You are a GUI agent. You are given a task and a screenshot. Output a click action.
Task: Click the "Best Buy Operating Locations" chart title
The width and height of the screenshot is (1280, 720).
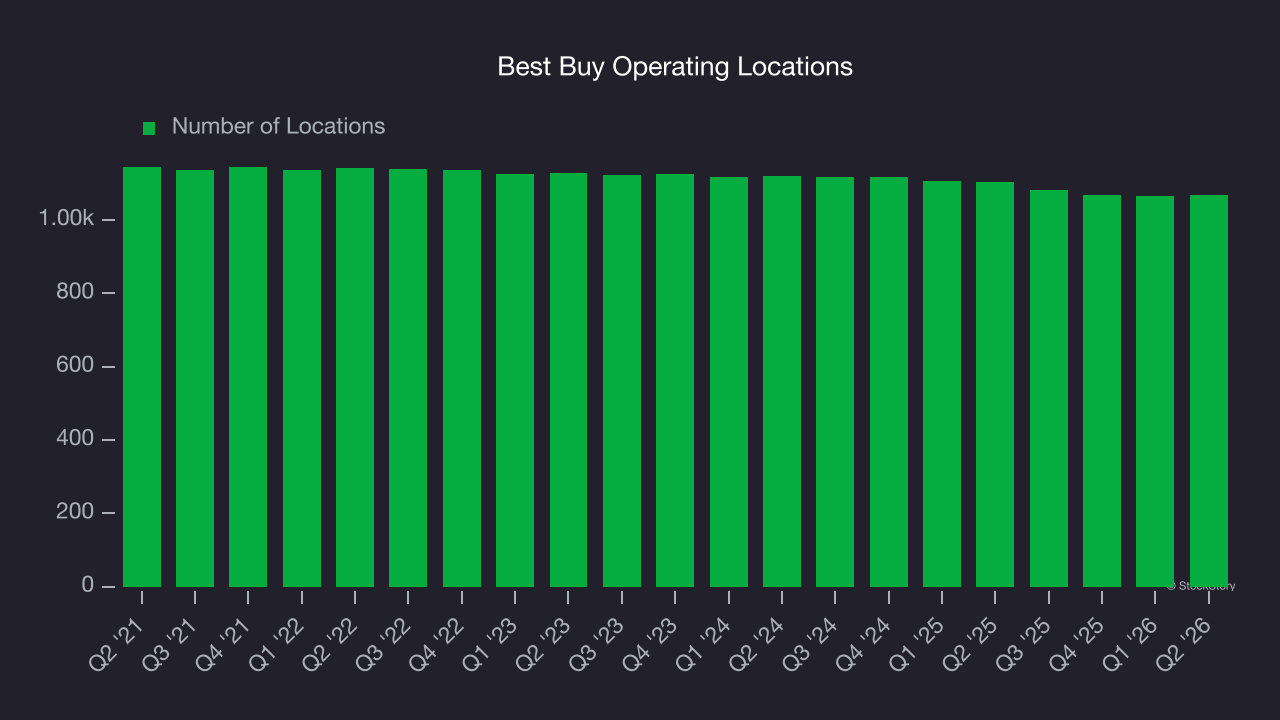[675, 67]
